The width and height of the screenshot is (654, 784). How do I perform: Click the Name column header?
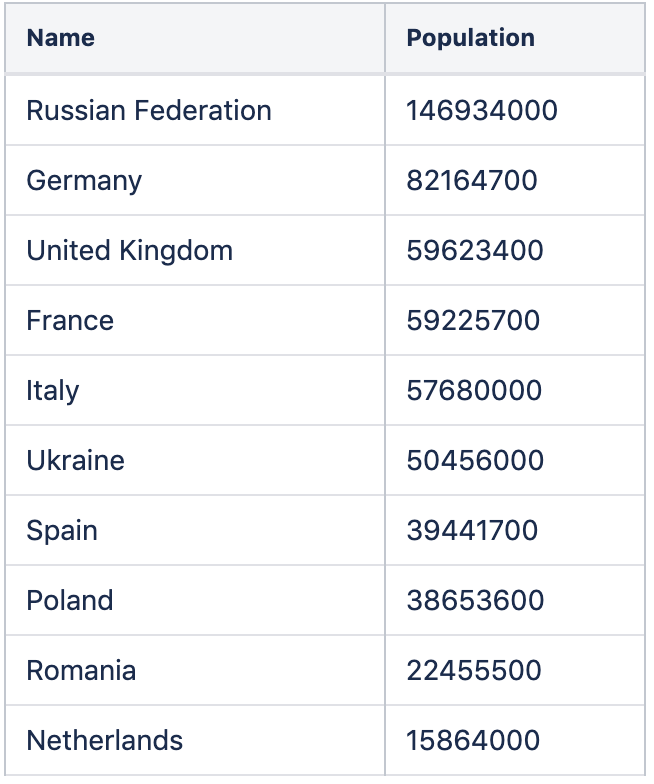pyautogui.click(x=61, y=38)
